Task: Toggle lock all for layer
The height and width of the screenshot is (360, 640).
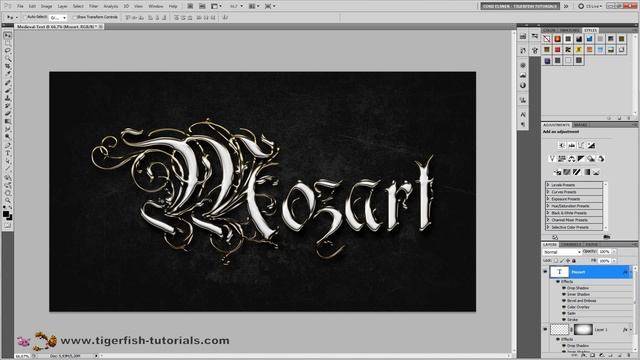Action: coord(573,261)
